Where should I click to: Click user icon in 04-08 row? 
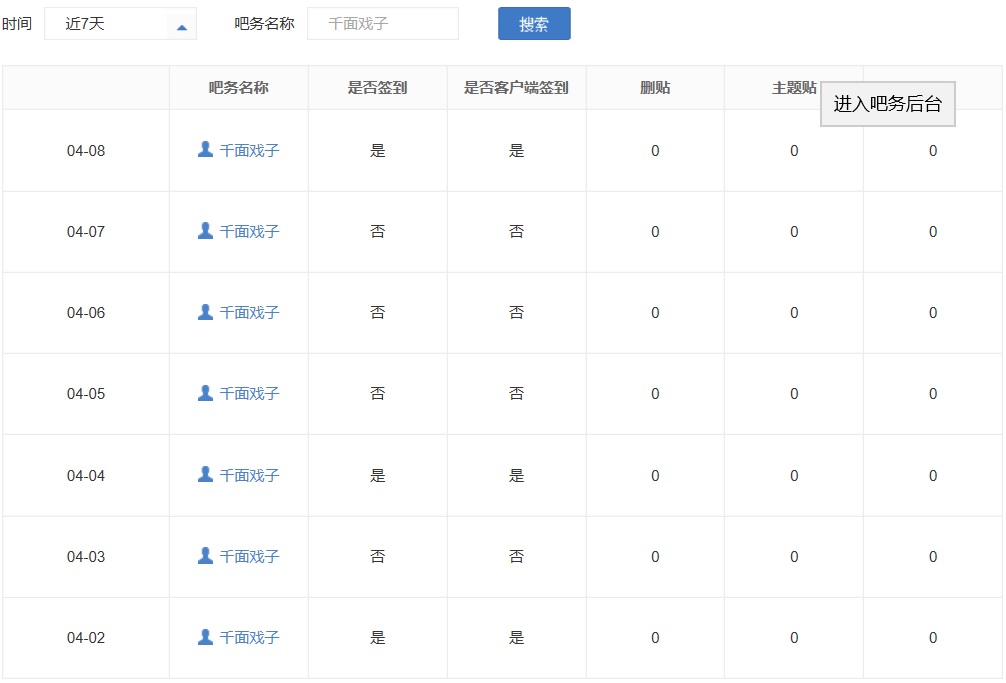click(205, 150)
